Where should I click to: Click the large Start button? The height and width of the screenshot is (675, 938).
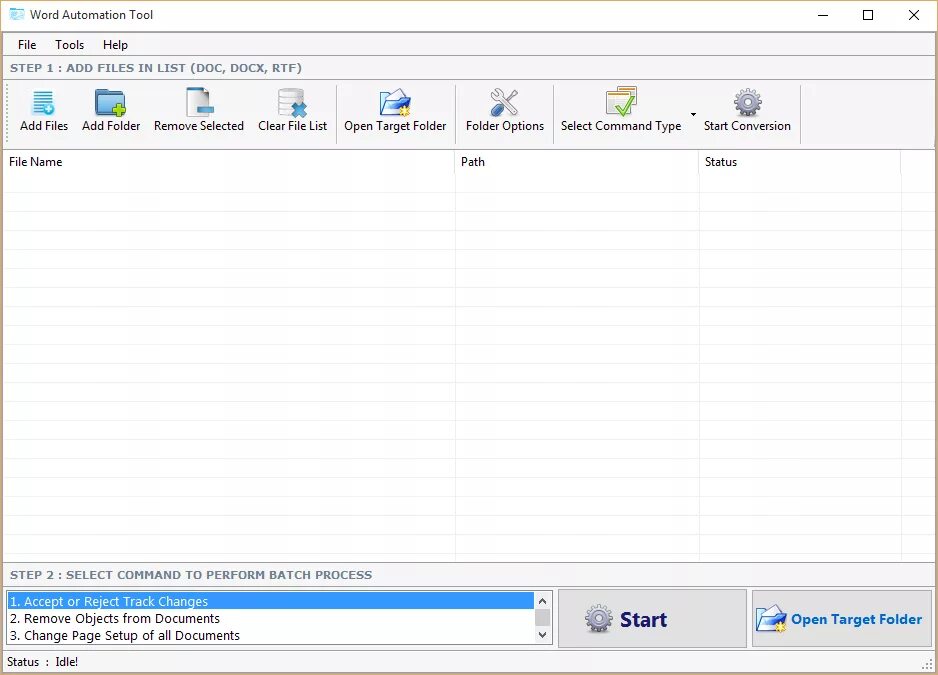(x=652, y=619)
